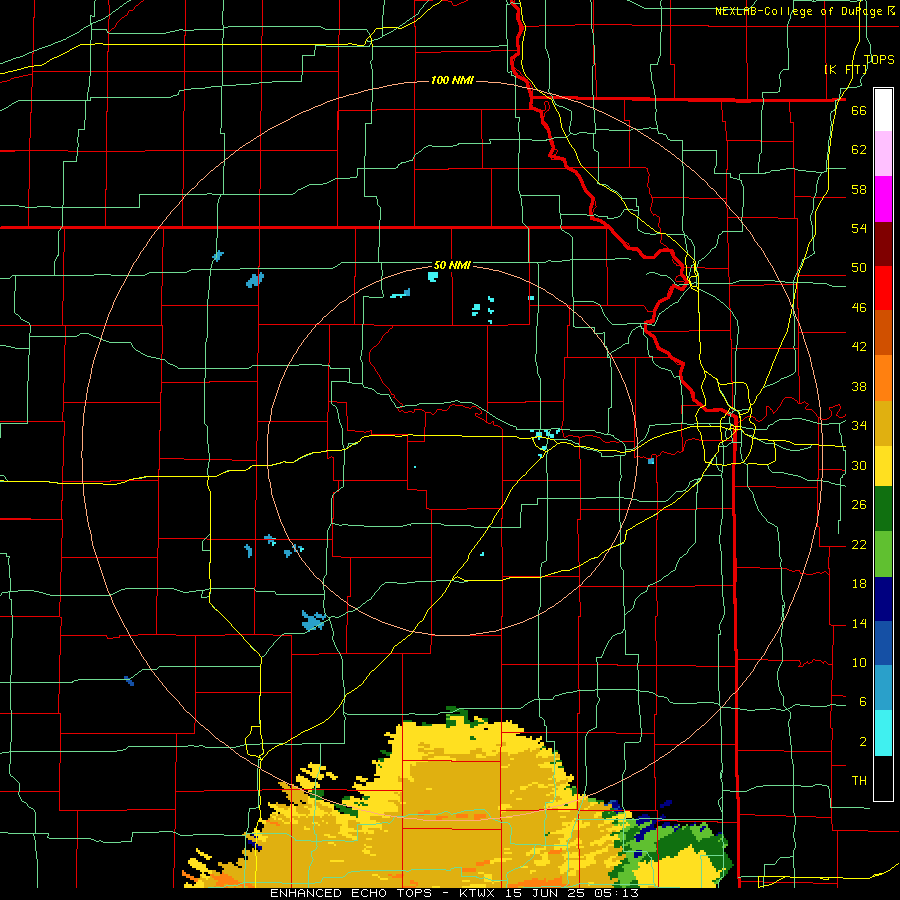Image resolution: width=900 pixels, height=900 pixels.
Task: Click the 100 NMI range ring label
Action: 452,80
